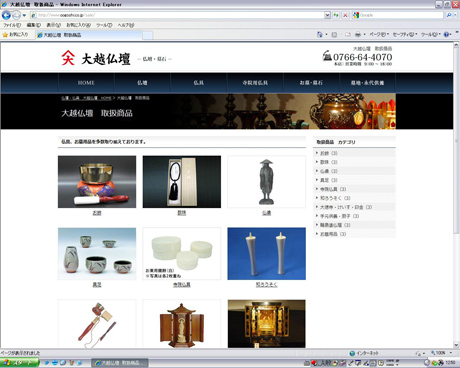The height and width of the screenshot is (368, 460).
Task: Click the 仏像 category row in the sidebar
Action: pyautogui.click(x=354, y=171)
